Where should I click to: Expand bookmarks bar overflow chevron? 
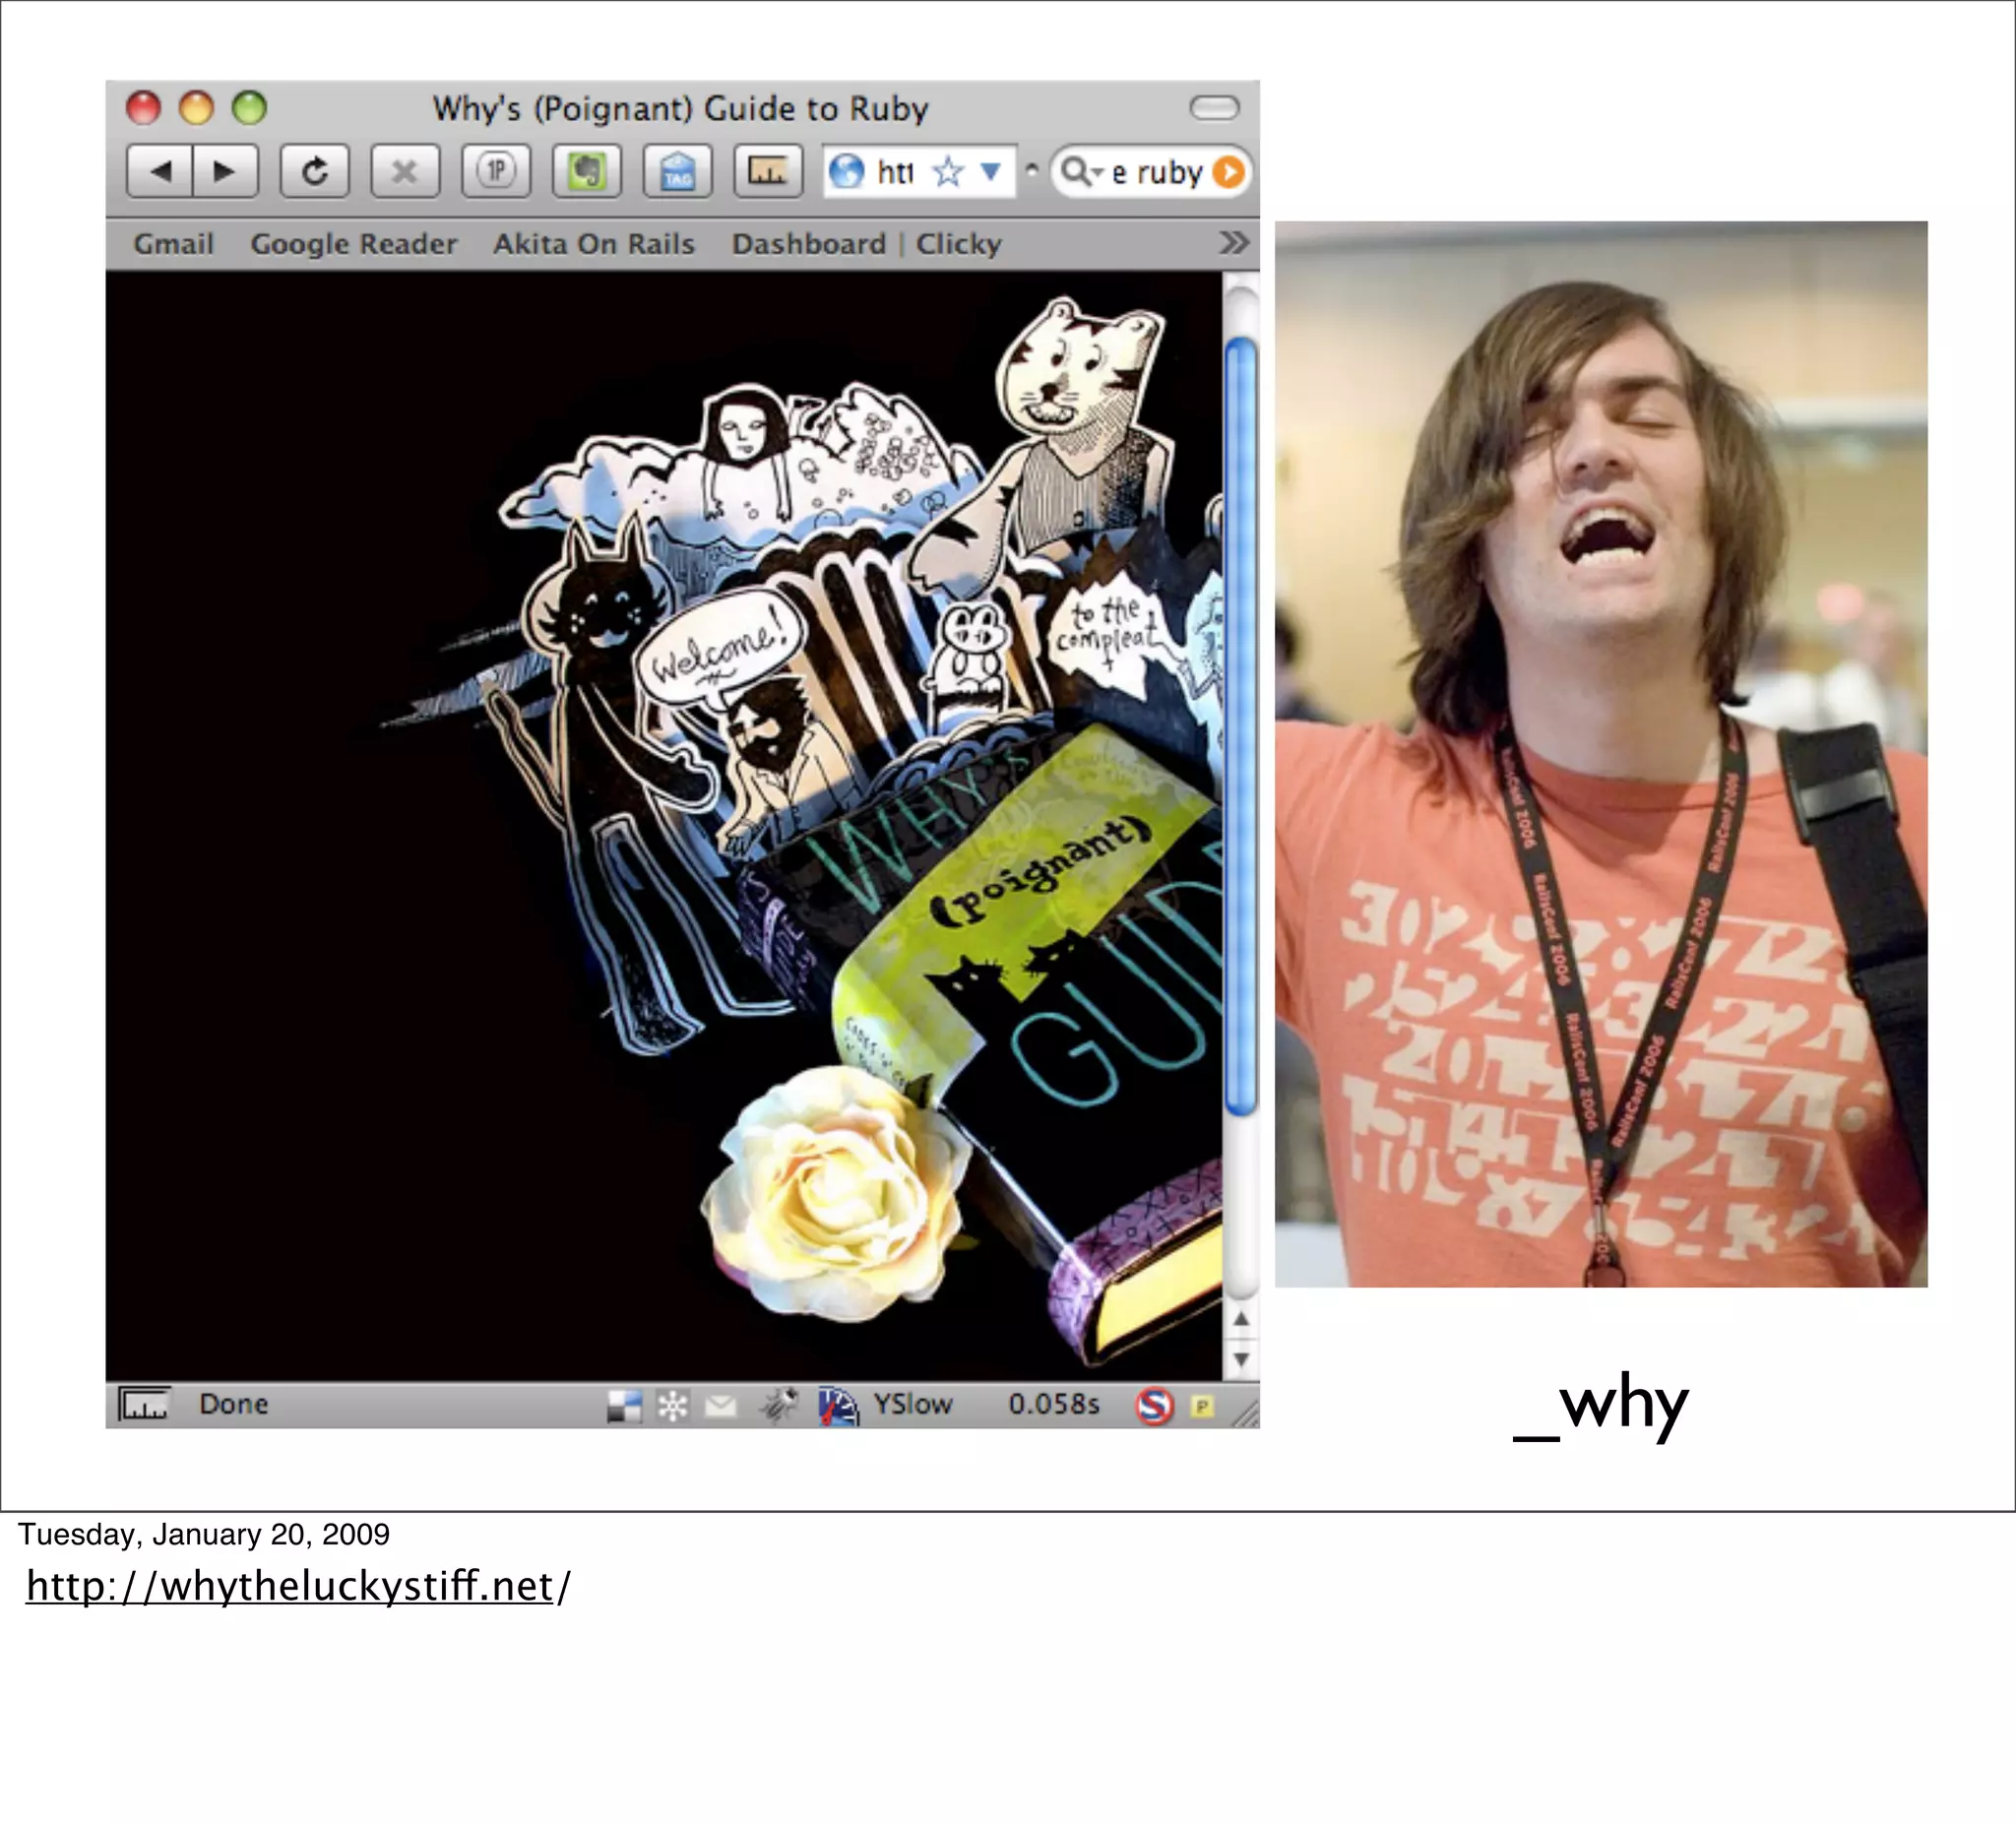[x=1234, y=243]
